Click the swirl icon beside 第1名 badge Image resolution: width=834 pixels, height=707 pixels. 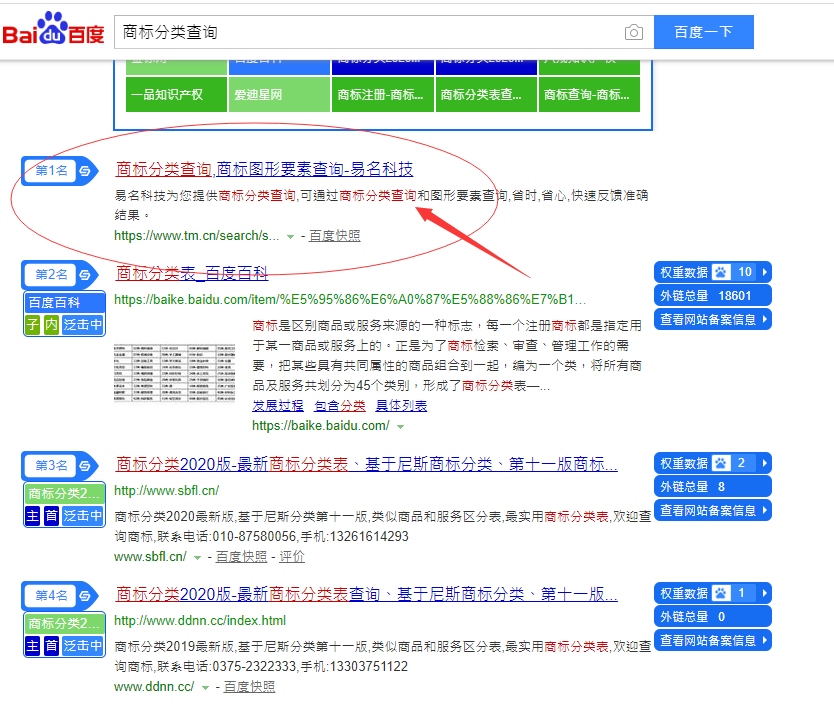[85, 171]
